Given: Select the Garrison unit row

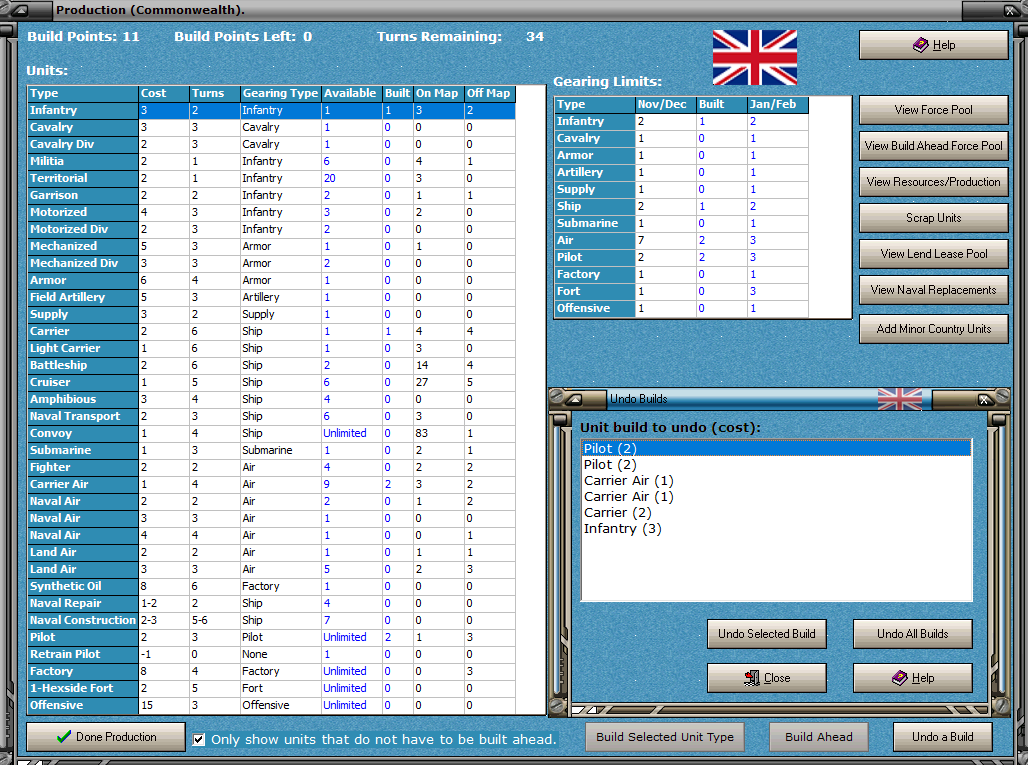Looking at the screenshot, I should [x=271, y=195].
